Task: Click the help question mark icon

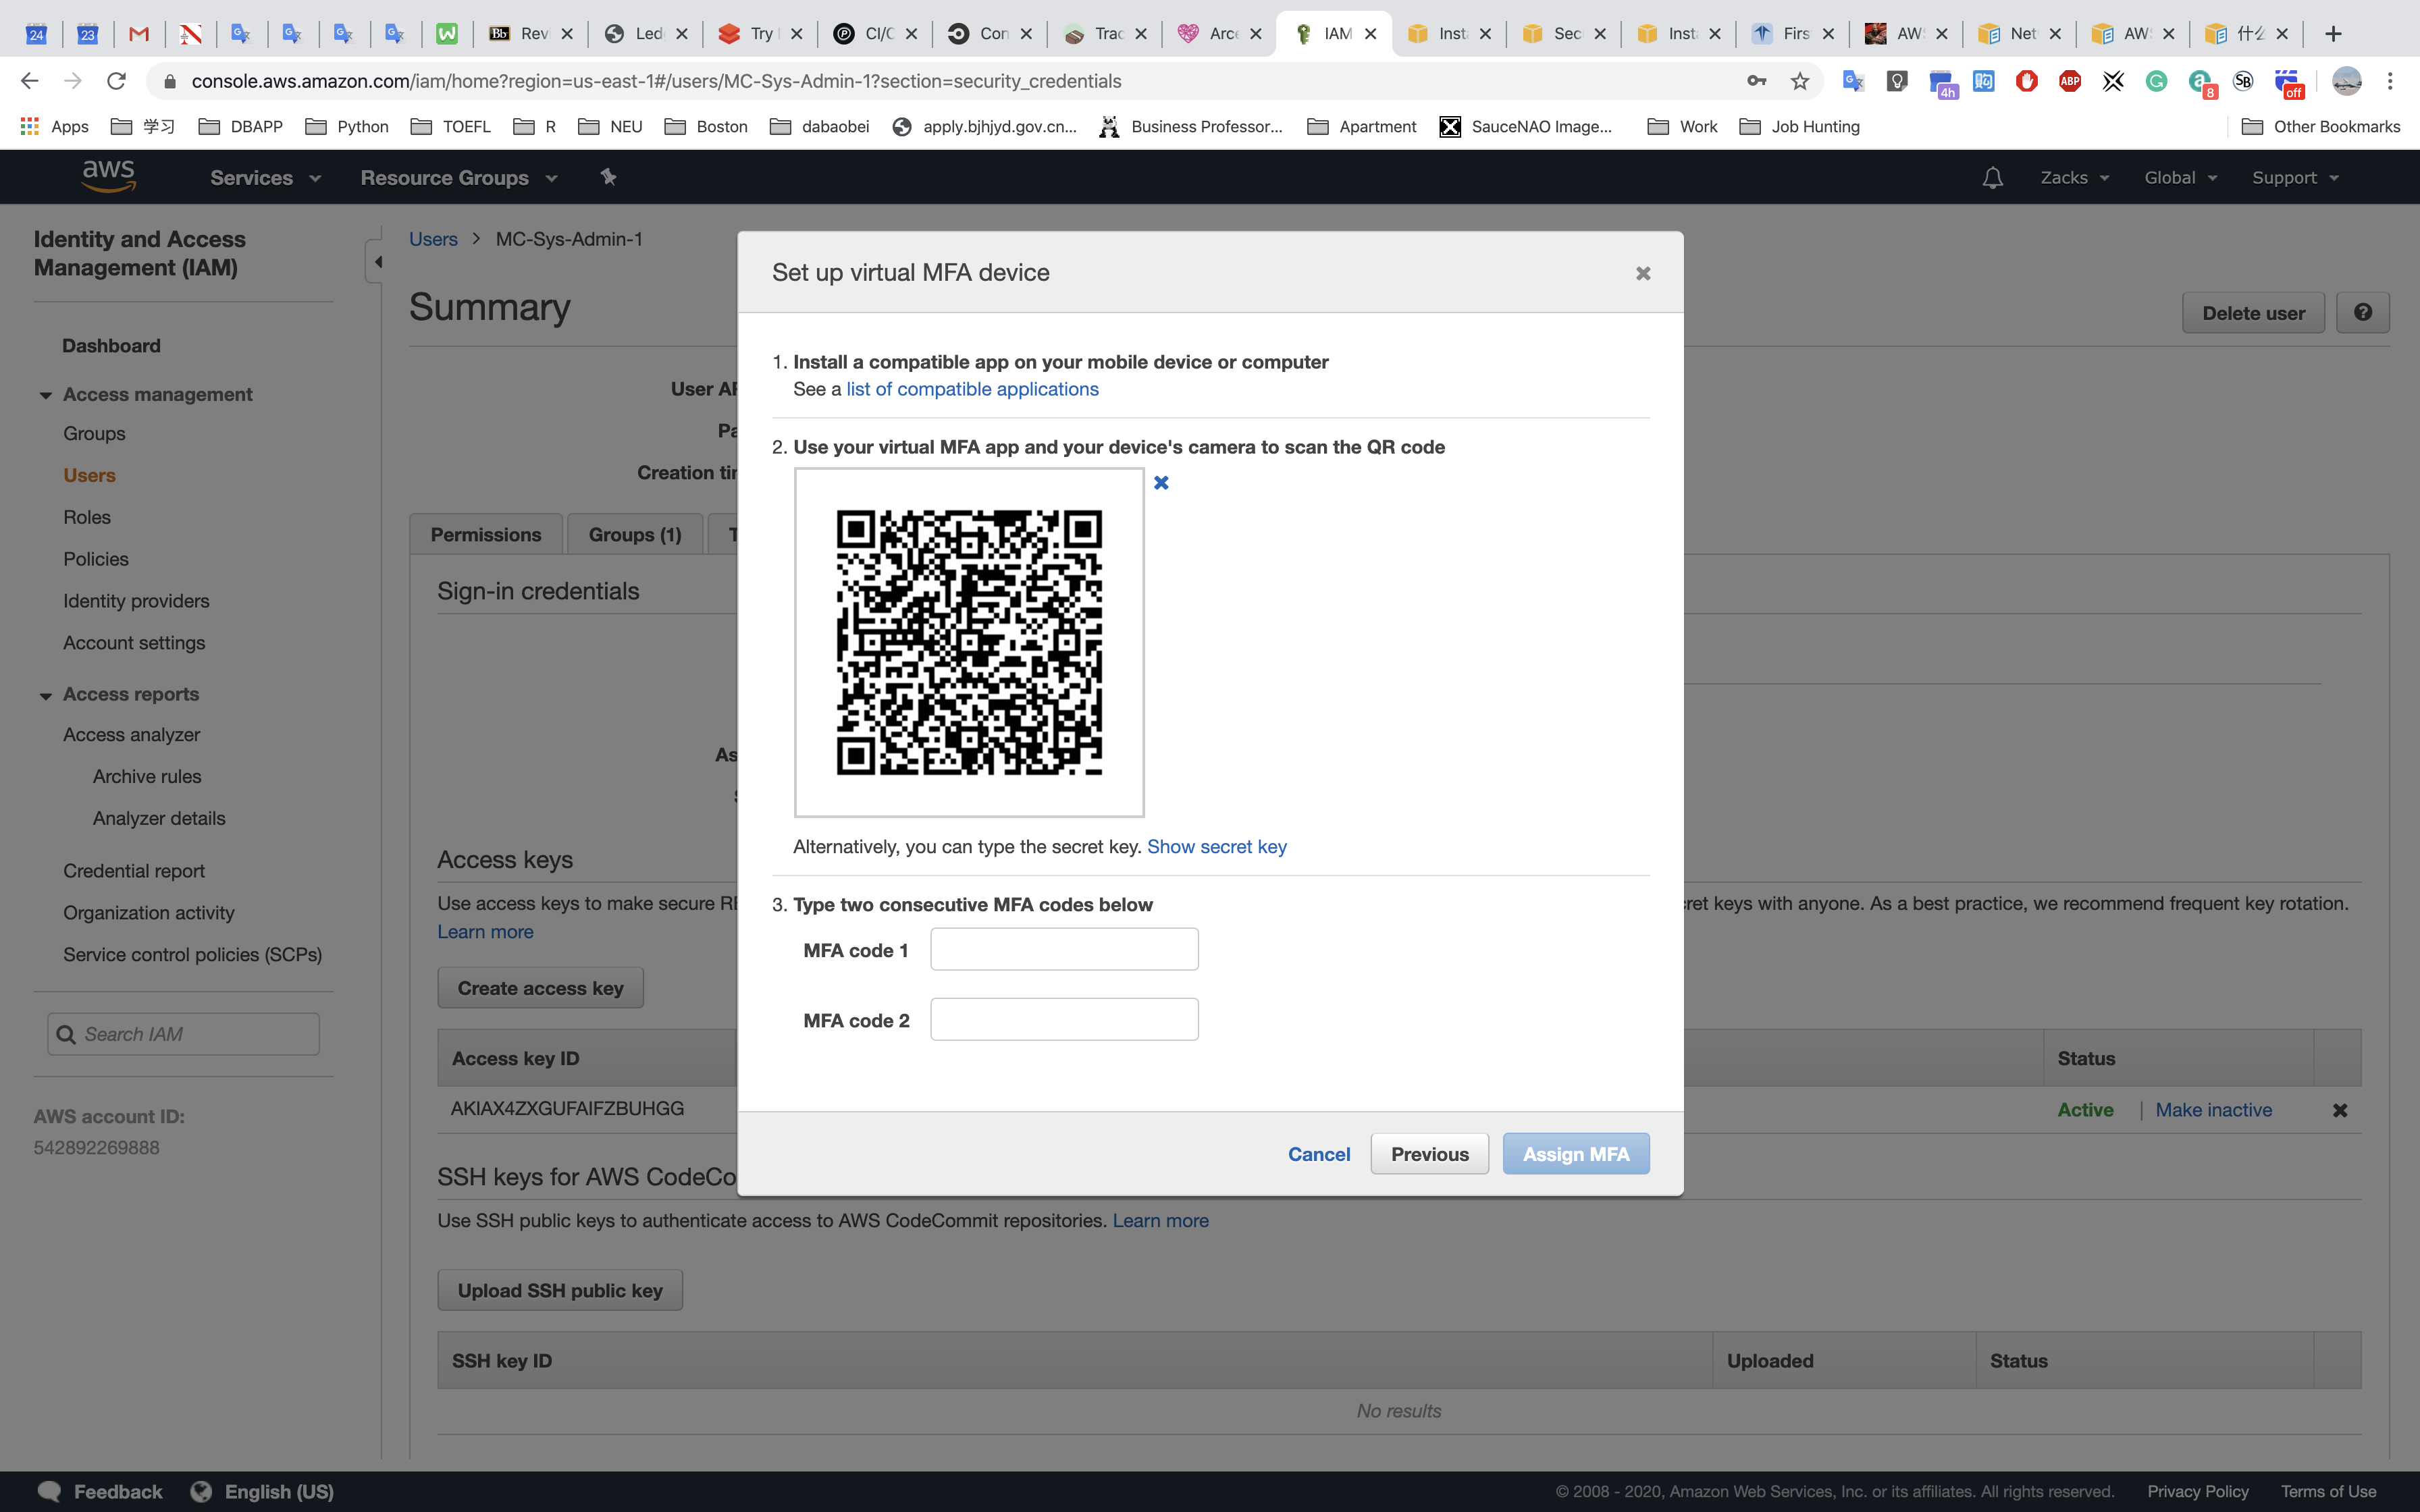Action: [2363, 313]
